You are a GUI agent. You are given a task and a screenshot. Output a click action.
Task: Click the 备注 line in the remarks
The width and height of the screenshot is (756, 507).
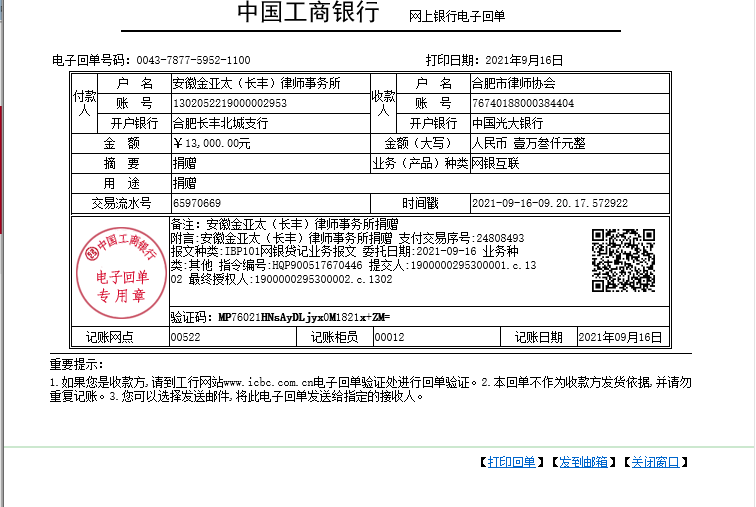pyautogui.click(x=284, y=224)
